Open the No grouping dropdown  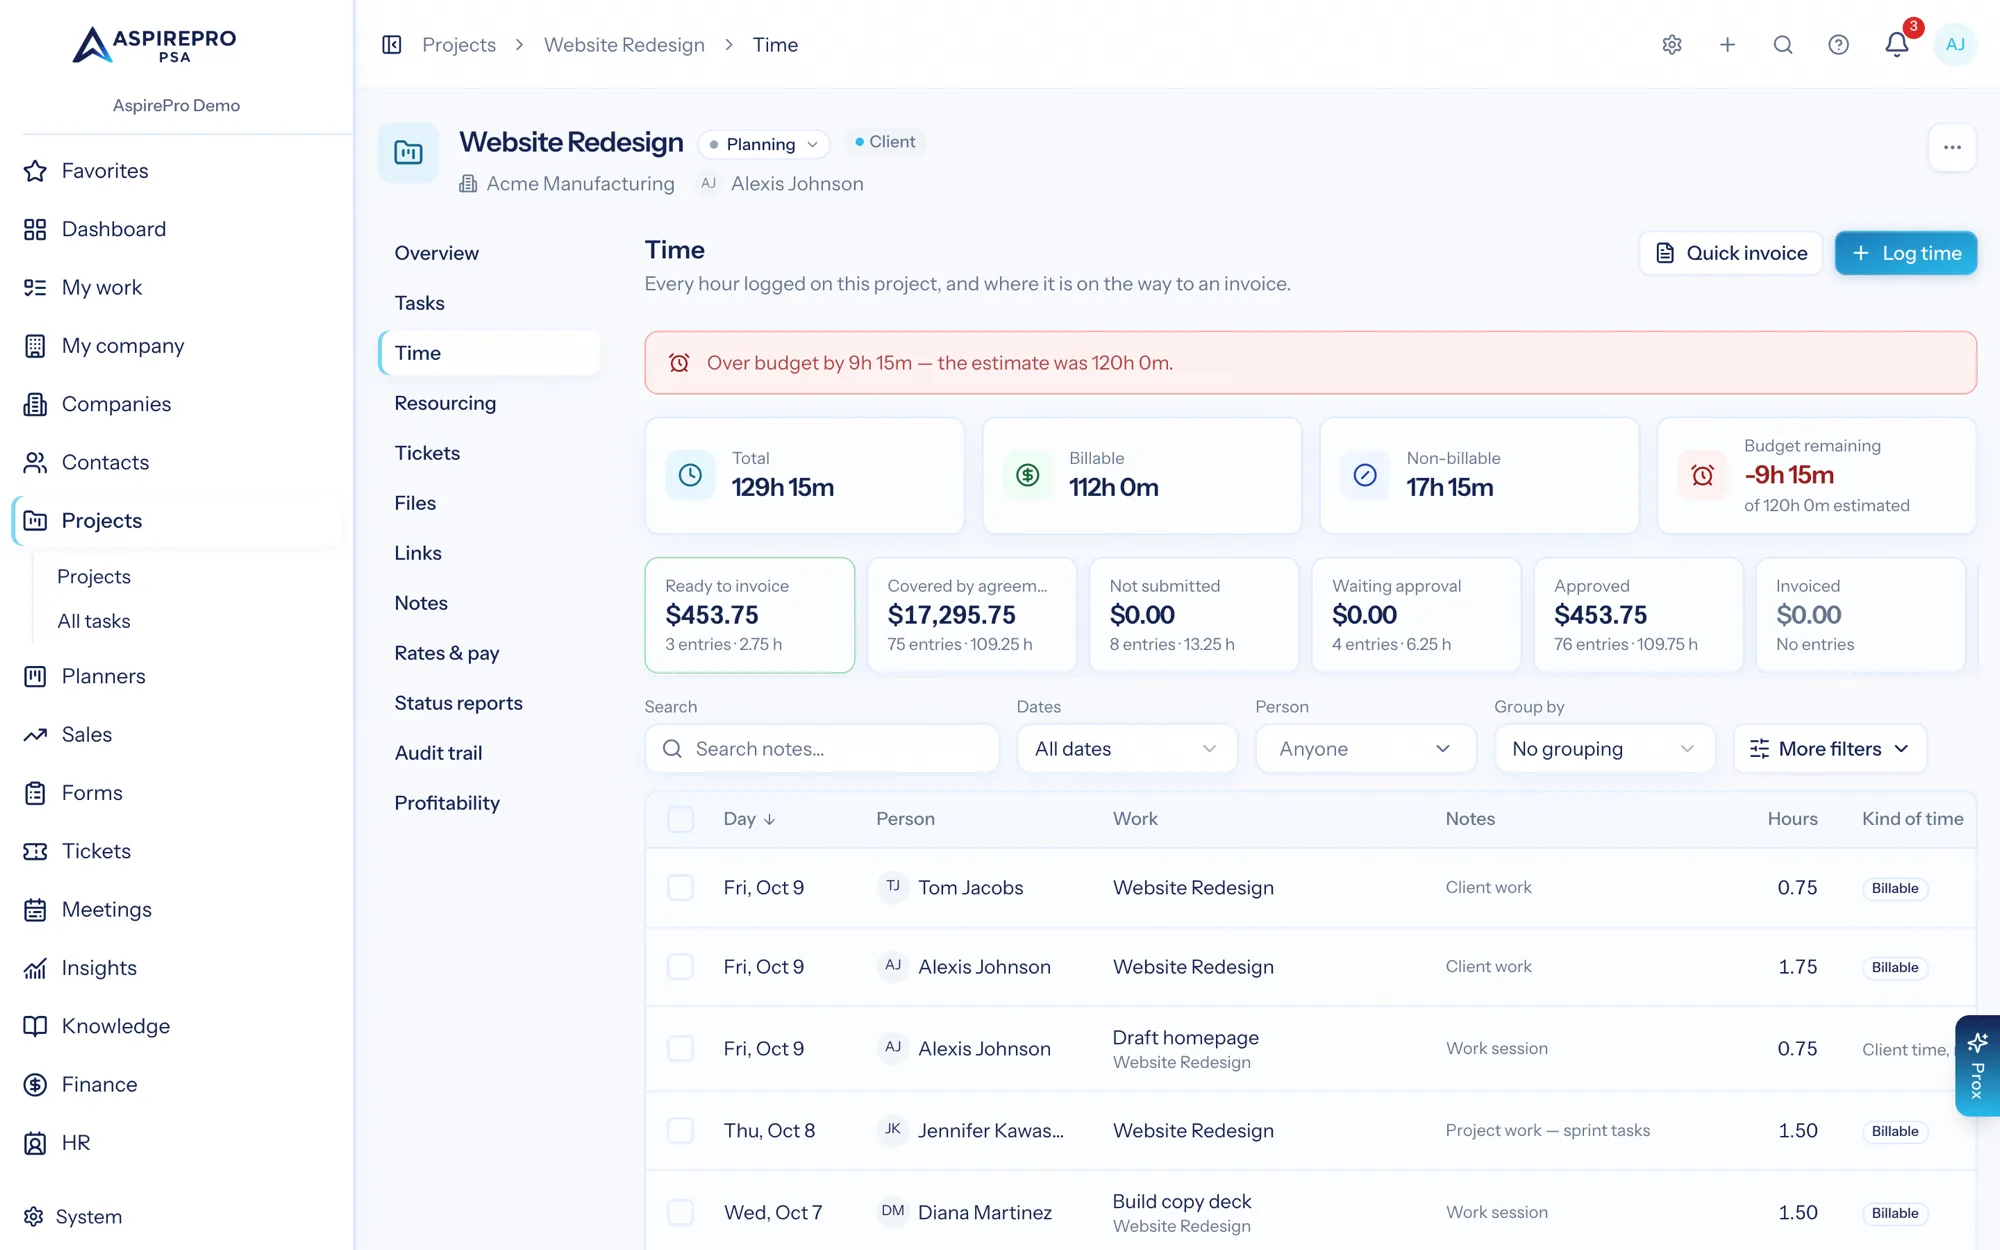tap(1604, 749)
